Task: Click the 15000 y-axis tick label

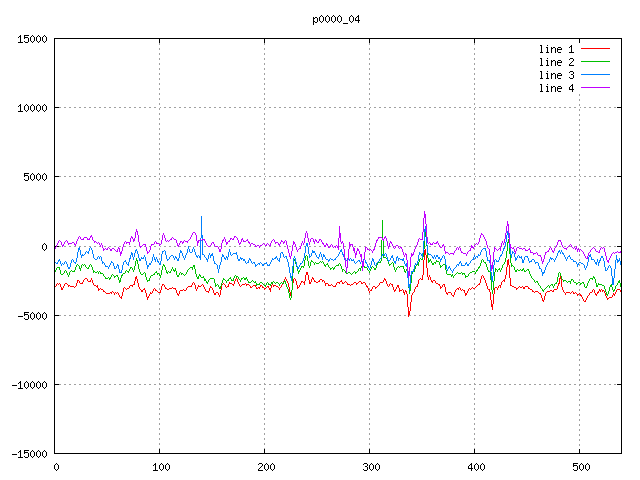Action: (x=32, y=39)
